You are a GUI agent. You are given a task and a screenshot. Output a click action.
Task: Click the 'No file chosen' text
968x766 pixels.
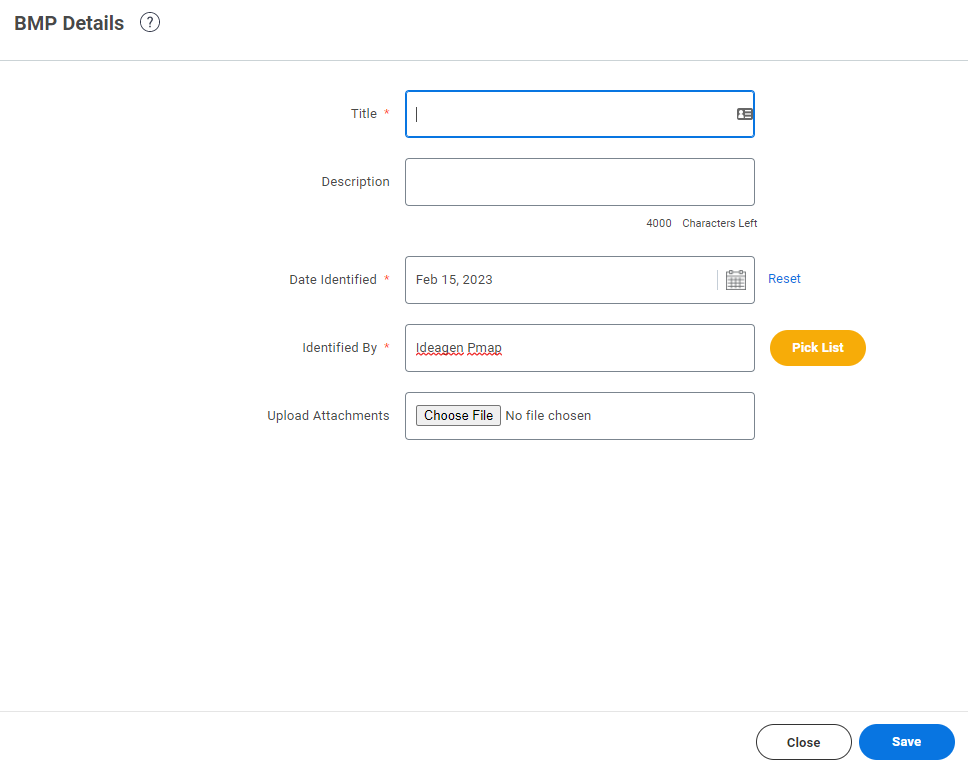pos(548,415)
